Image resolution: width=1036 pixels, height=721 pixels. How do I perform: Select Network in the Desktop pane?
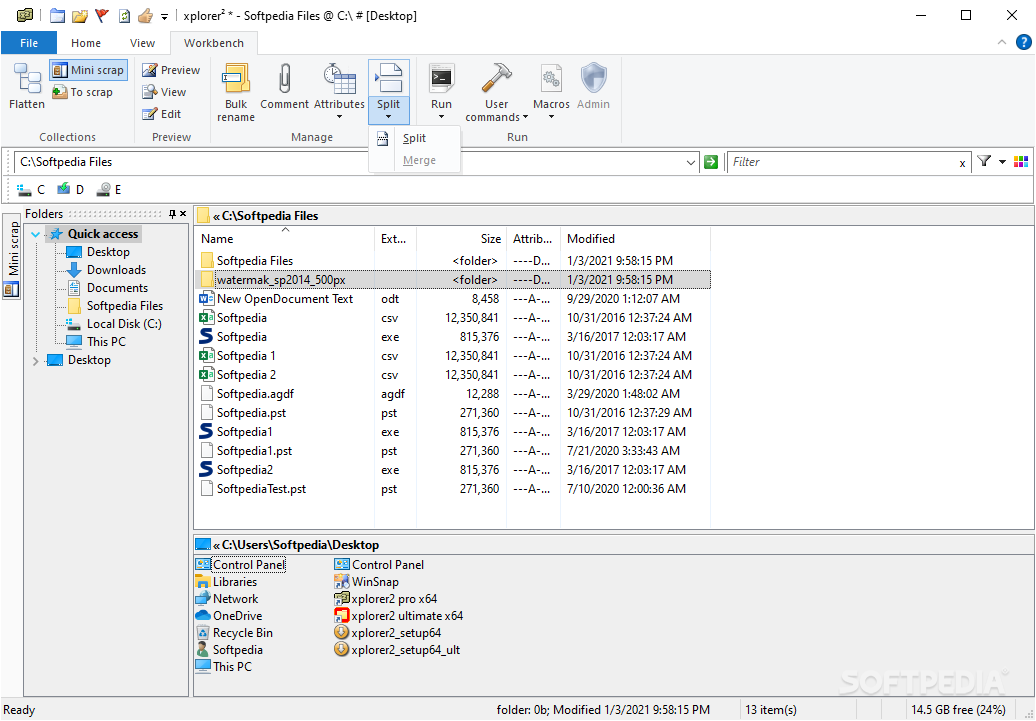click(x=227, y=599)
